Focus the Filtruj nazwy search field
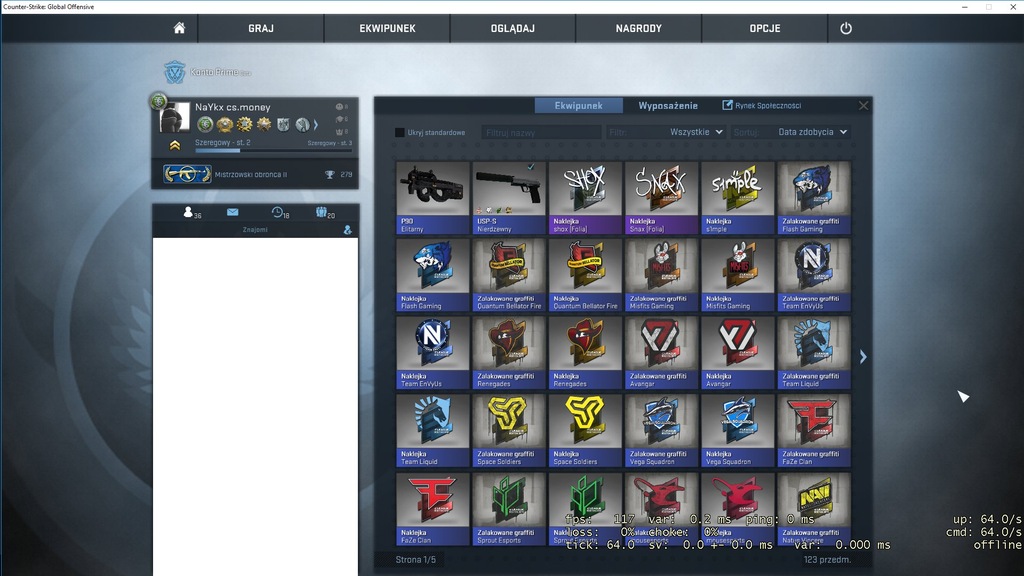 [x=541, y=133]
